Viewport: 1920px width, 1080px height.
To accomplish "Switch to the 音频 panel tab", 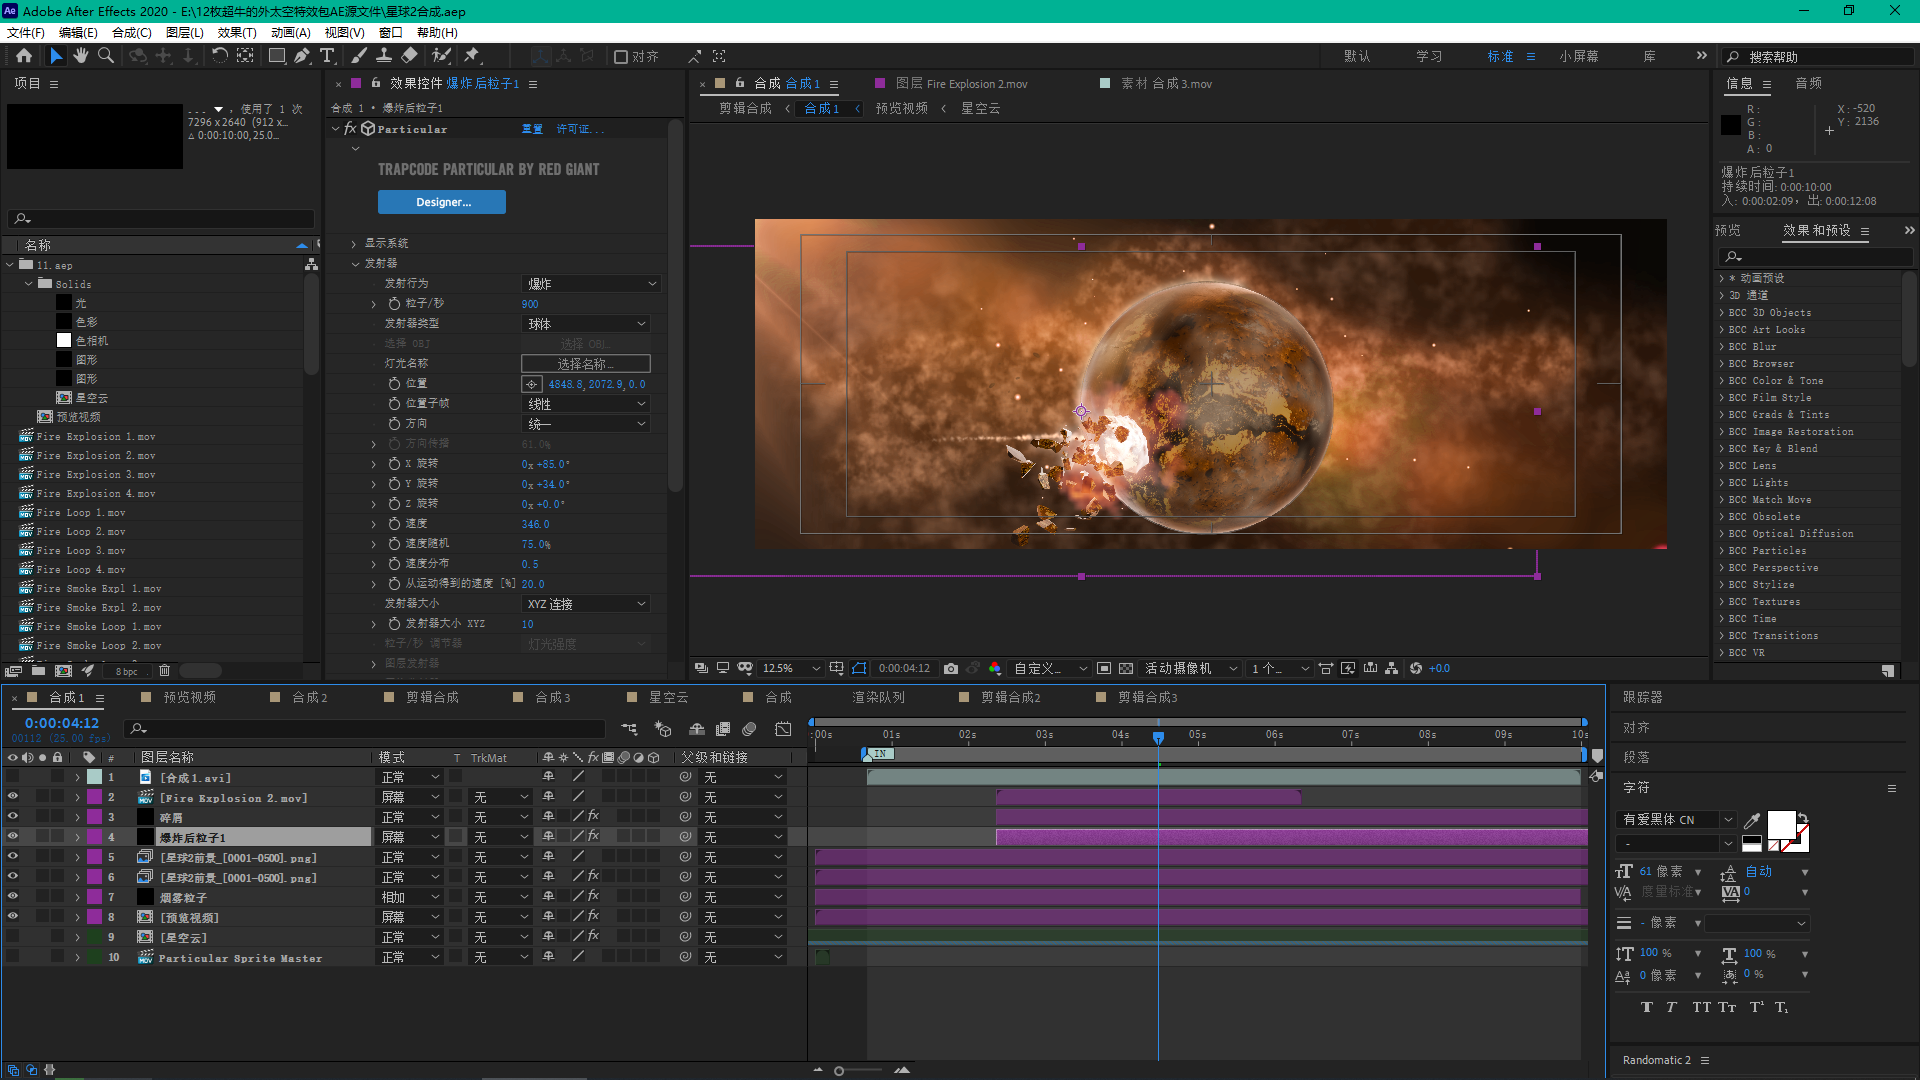I will point(1809,84).
